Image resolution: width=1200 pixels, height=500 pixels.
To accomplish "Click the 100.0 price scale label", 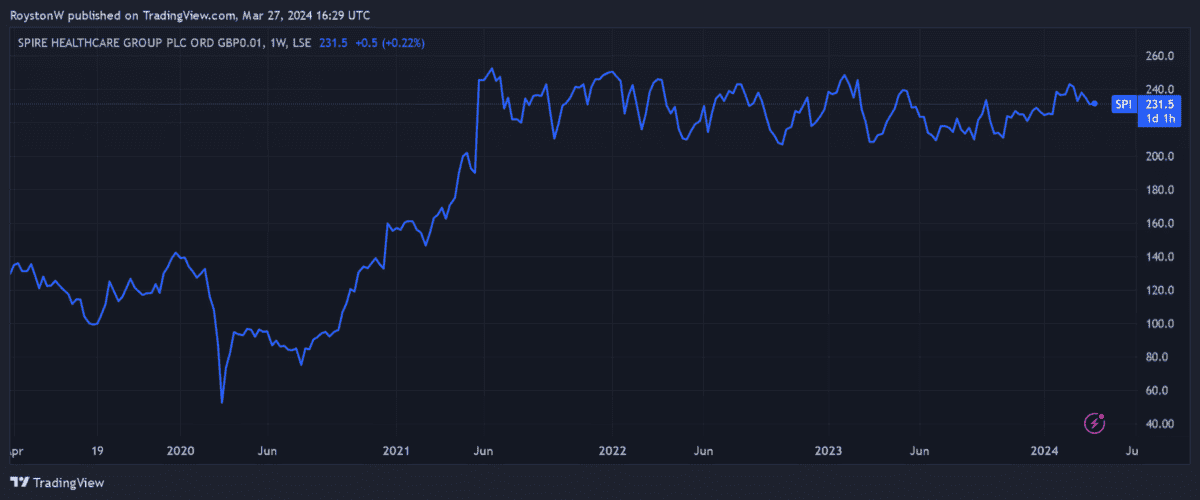I will point(1159,324).
